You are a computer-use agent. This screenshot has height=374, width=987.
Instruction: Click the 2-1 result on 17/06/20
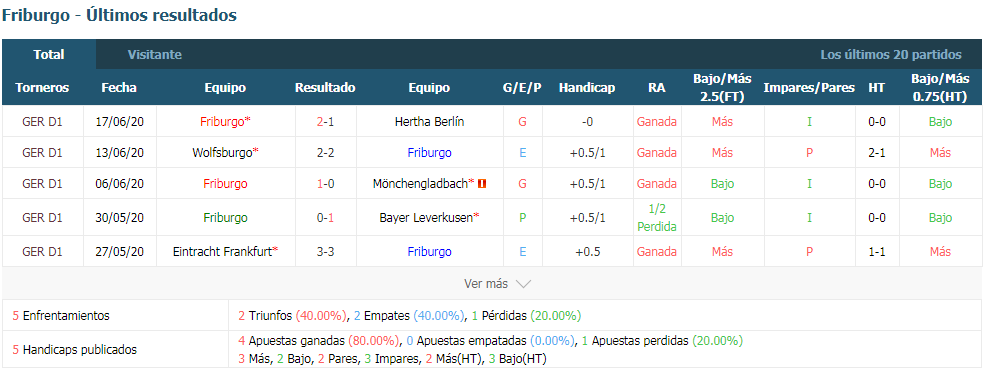pos(325,122)
